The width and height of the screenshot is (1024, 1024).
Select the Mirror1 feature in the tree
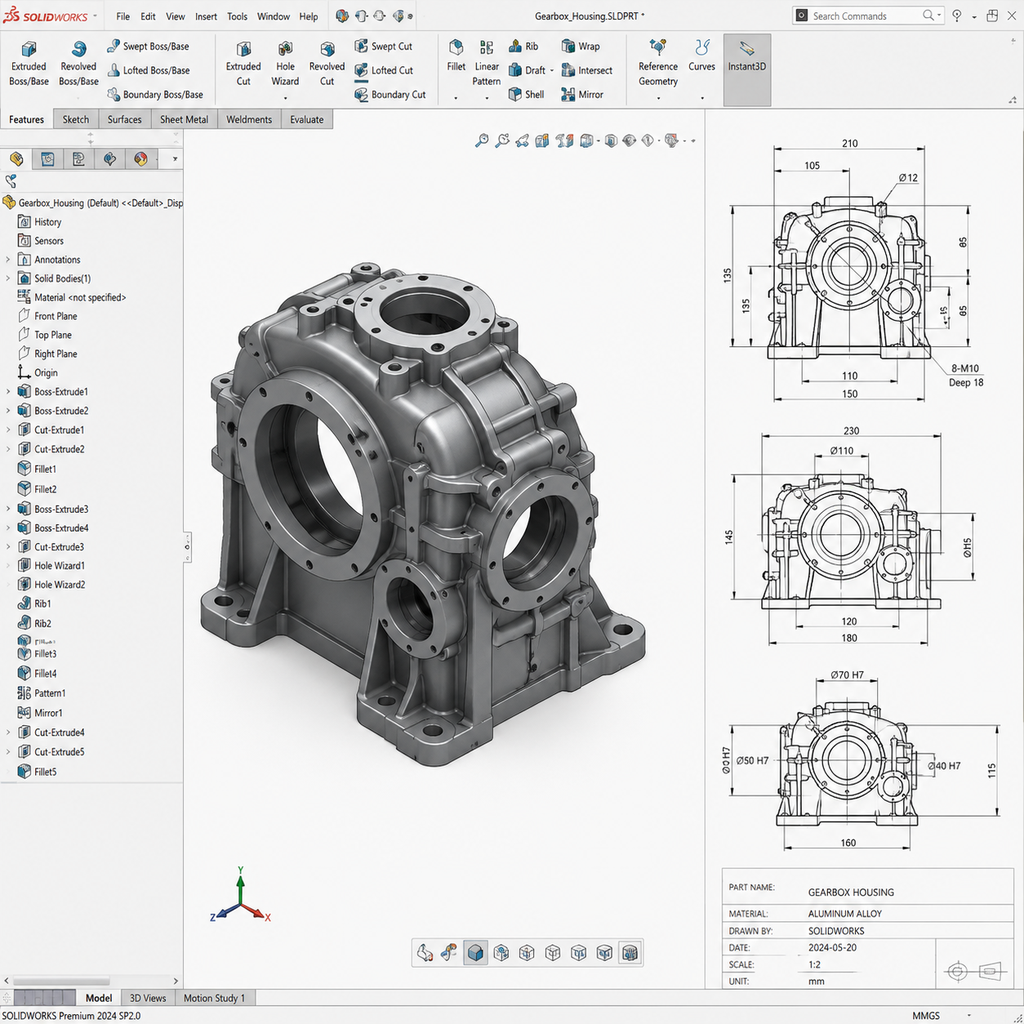pos(40,713)
